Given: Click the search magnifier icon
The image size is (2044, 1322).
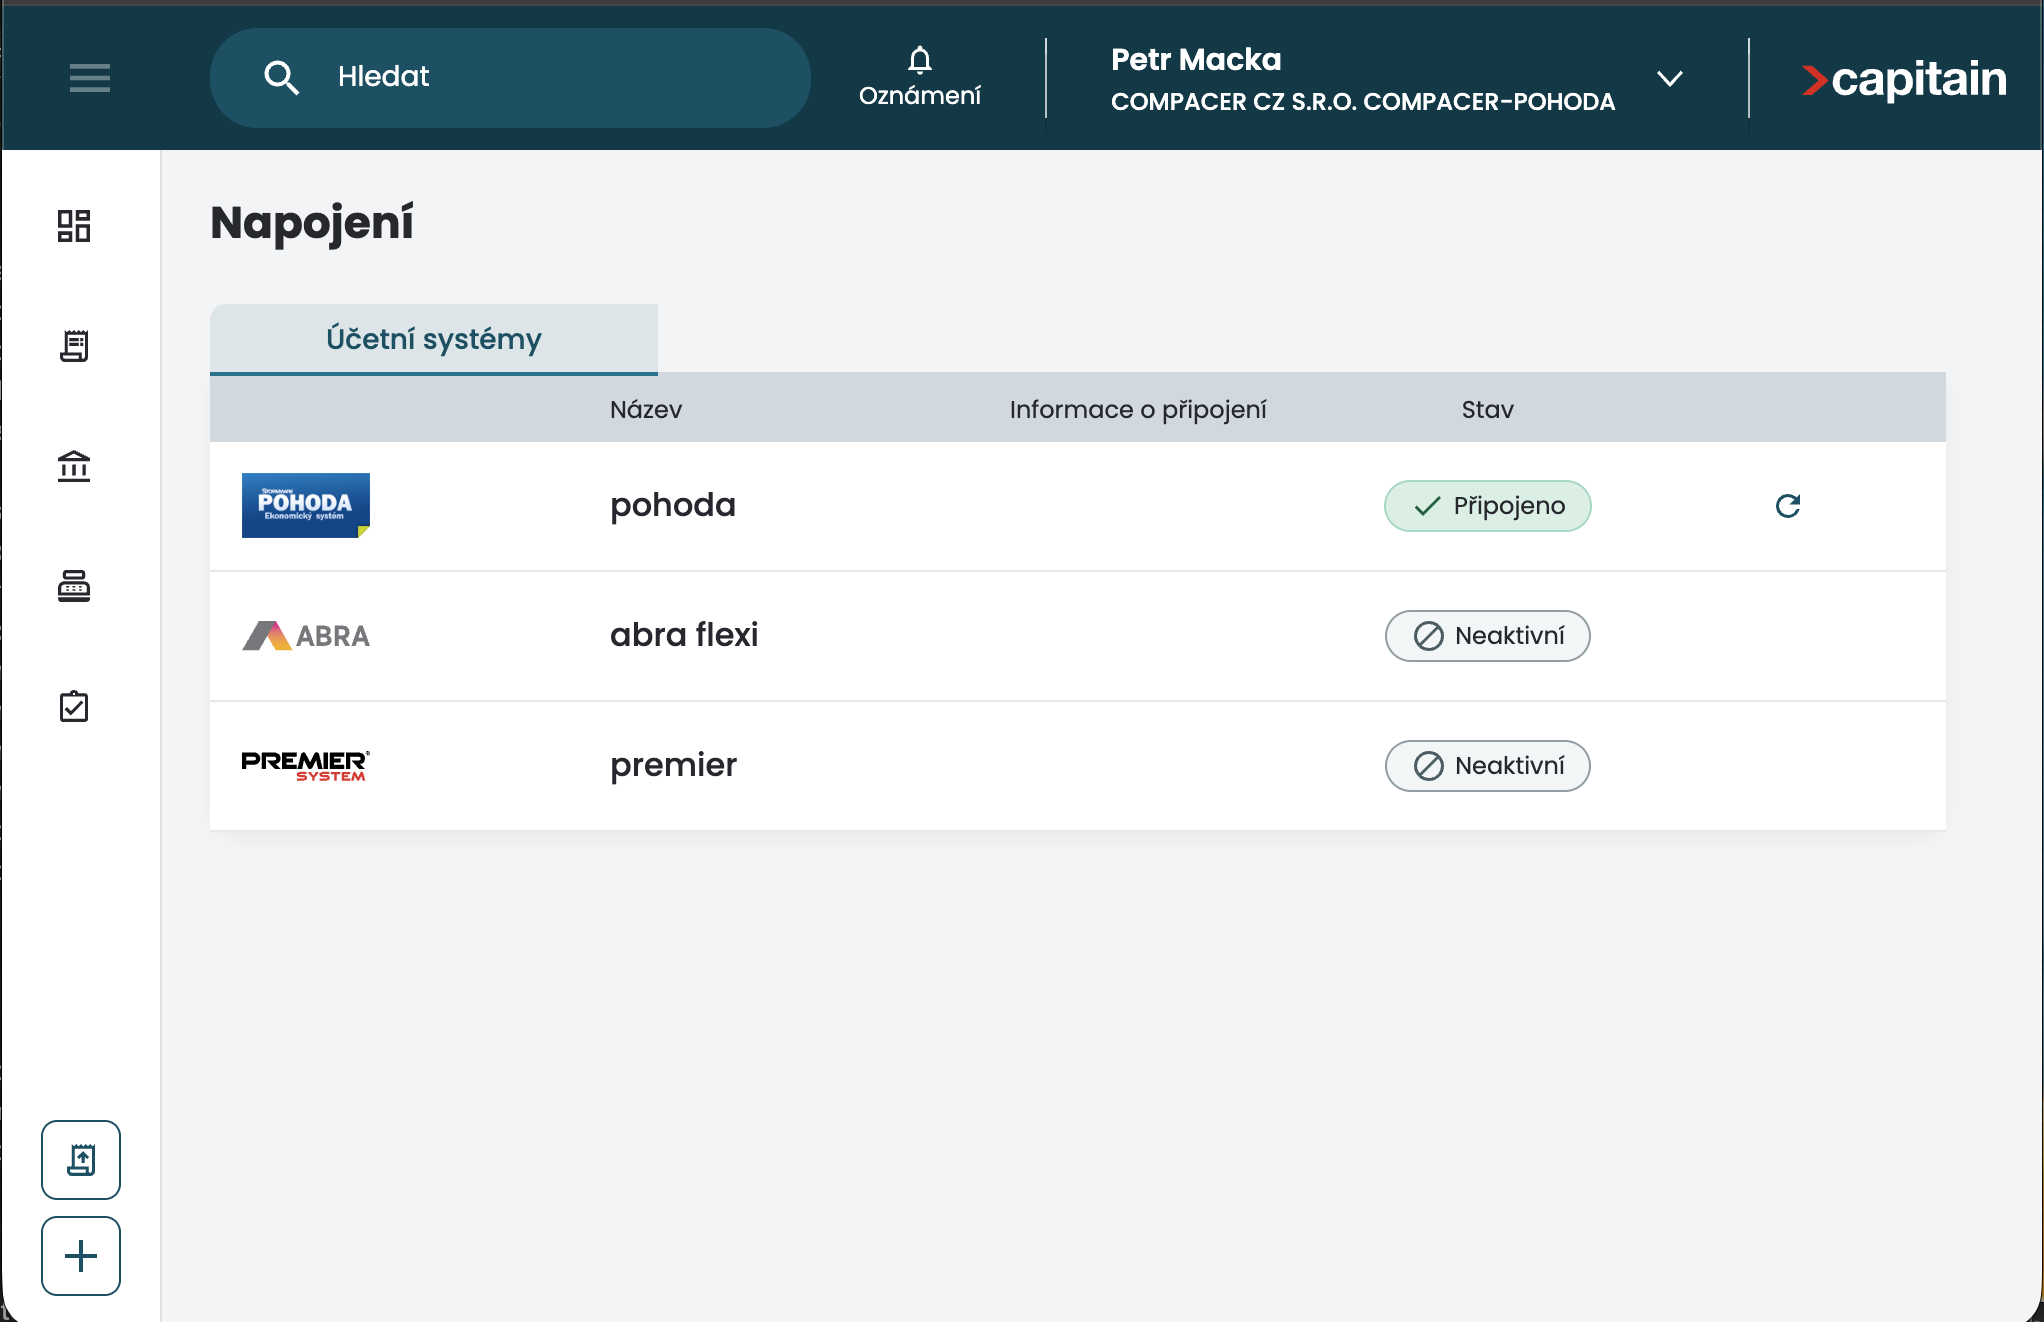Looking at the screenshot, I should click(281, 77).
